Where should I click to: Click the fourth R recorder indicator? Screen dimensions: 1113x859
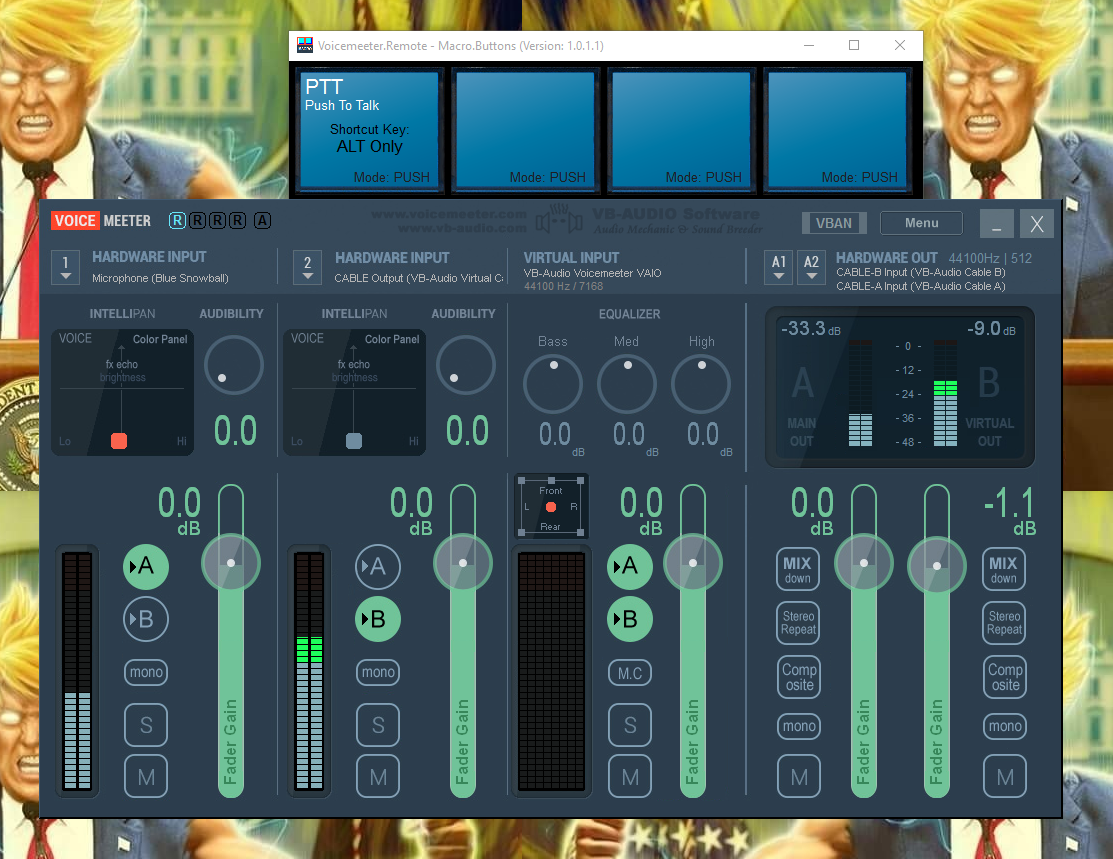tap(238, 221)
